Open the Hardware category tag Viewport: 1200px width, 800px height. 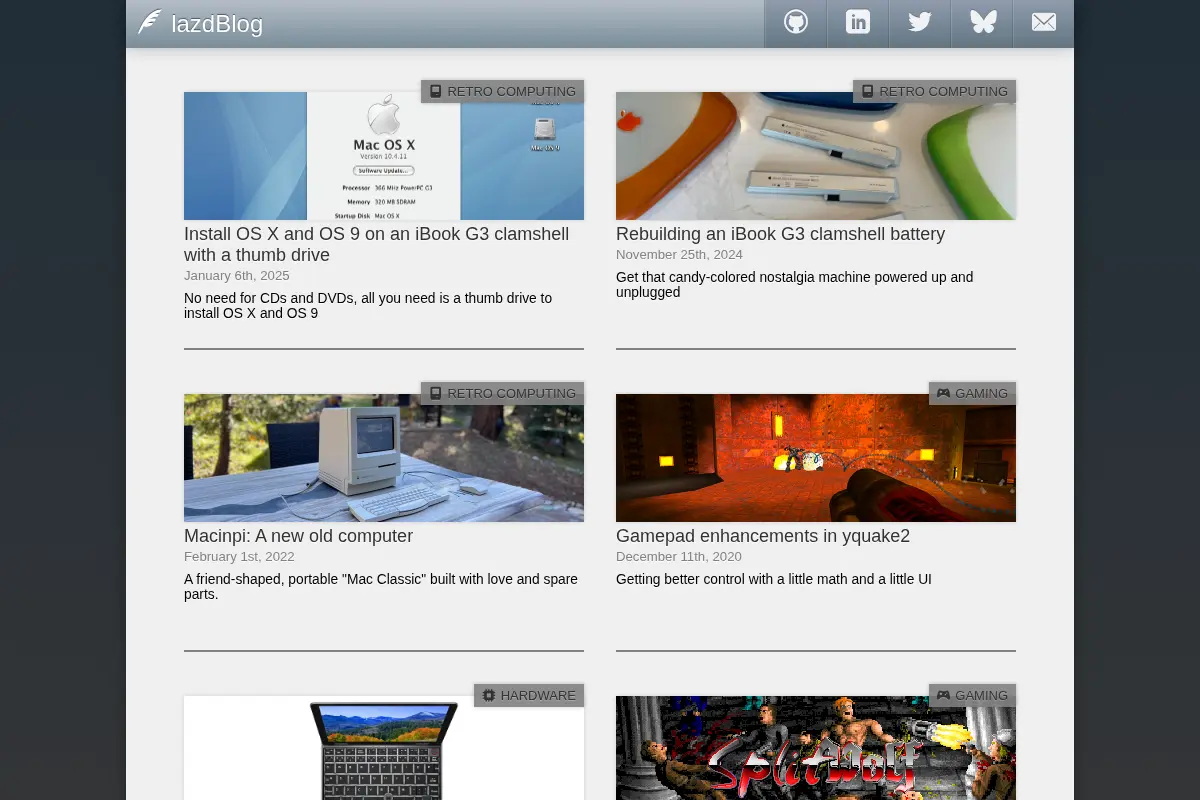[x=529, y=695]
